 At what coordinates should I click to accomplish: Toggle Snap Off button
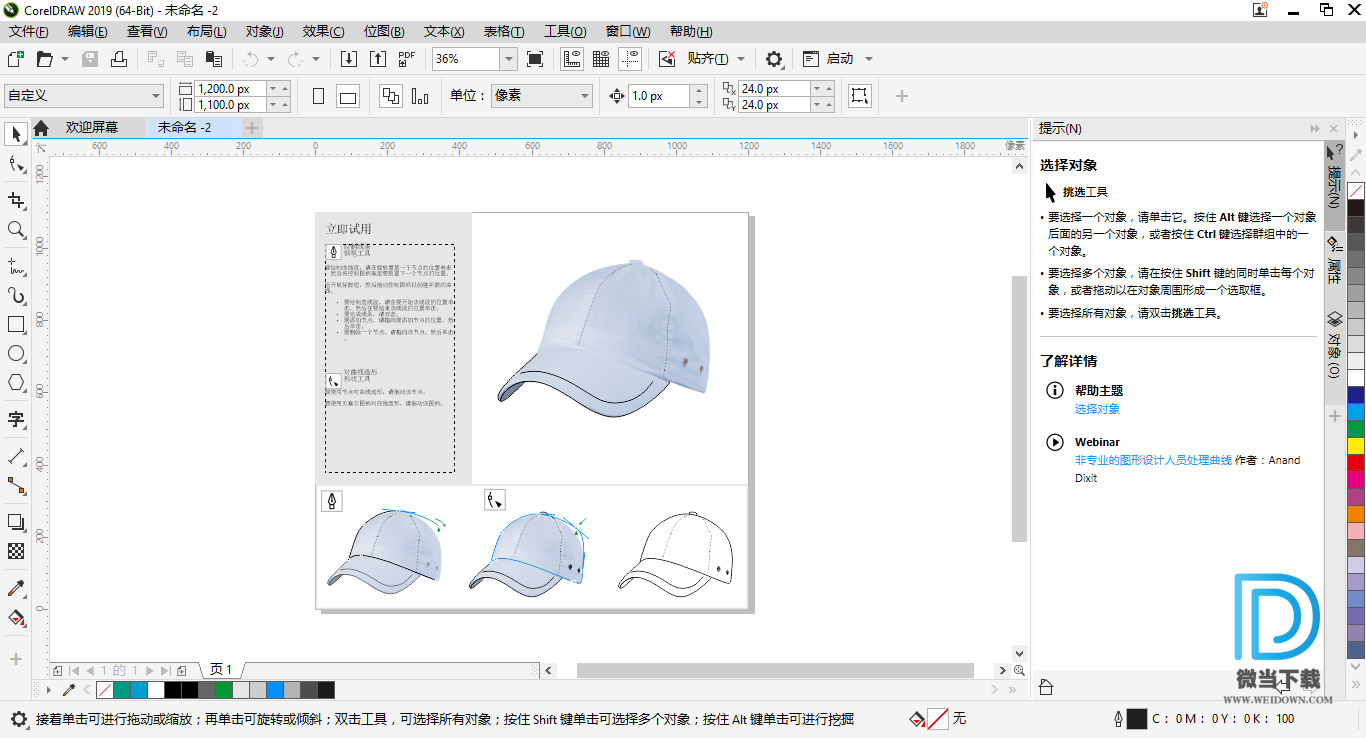[x=667, y=59]
